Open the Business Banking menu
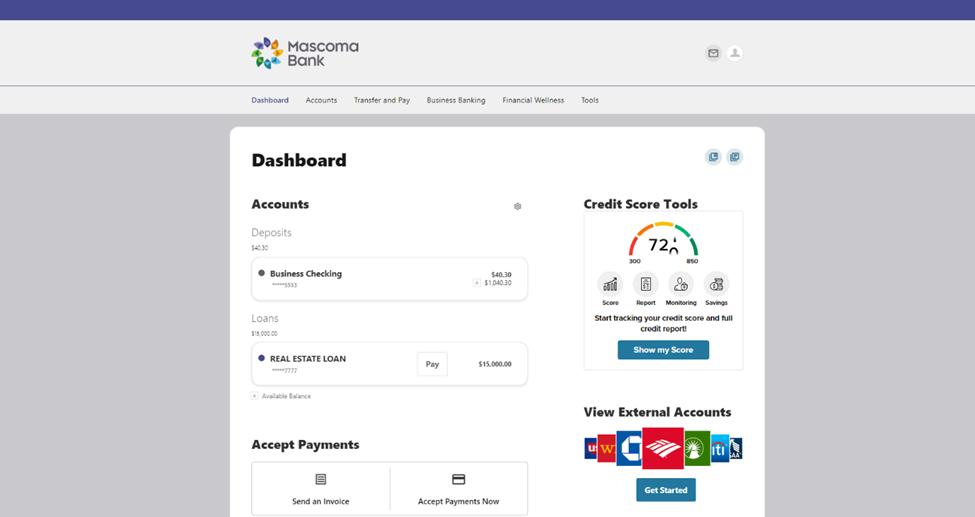 (x=456, y=100)
